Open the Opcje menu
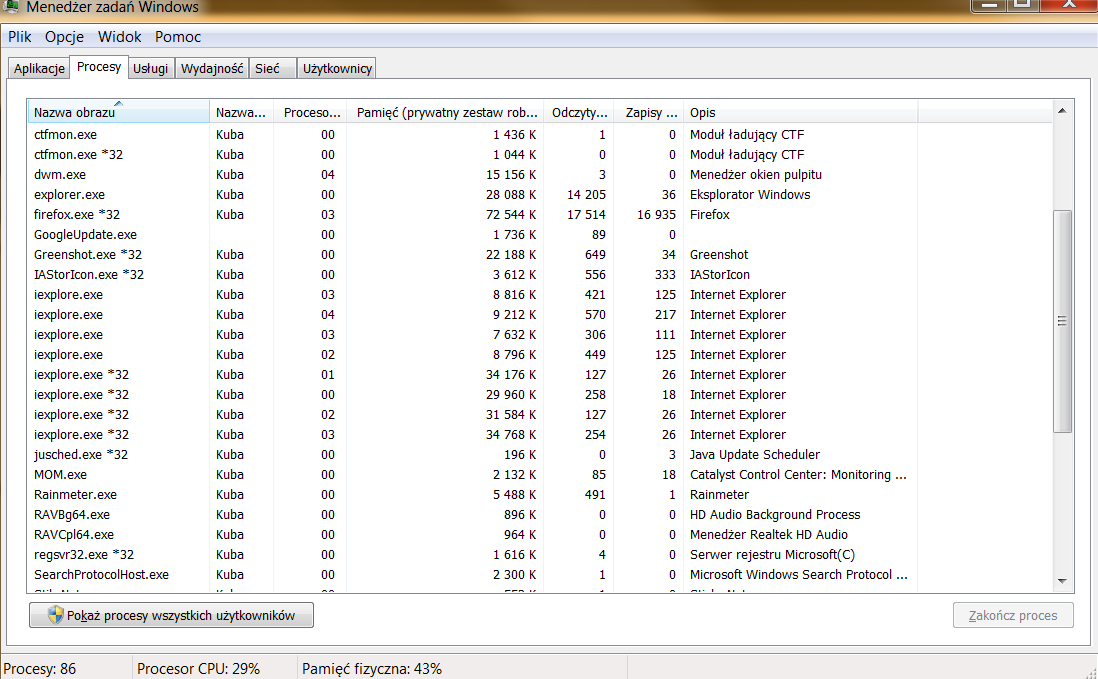This screenshot has height=679, width=1098. point(64,37)
